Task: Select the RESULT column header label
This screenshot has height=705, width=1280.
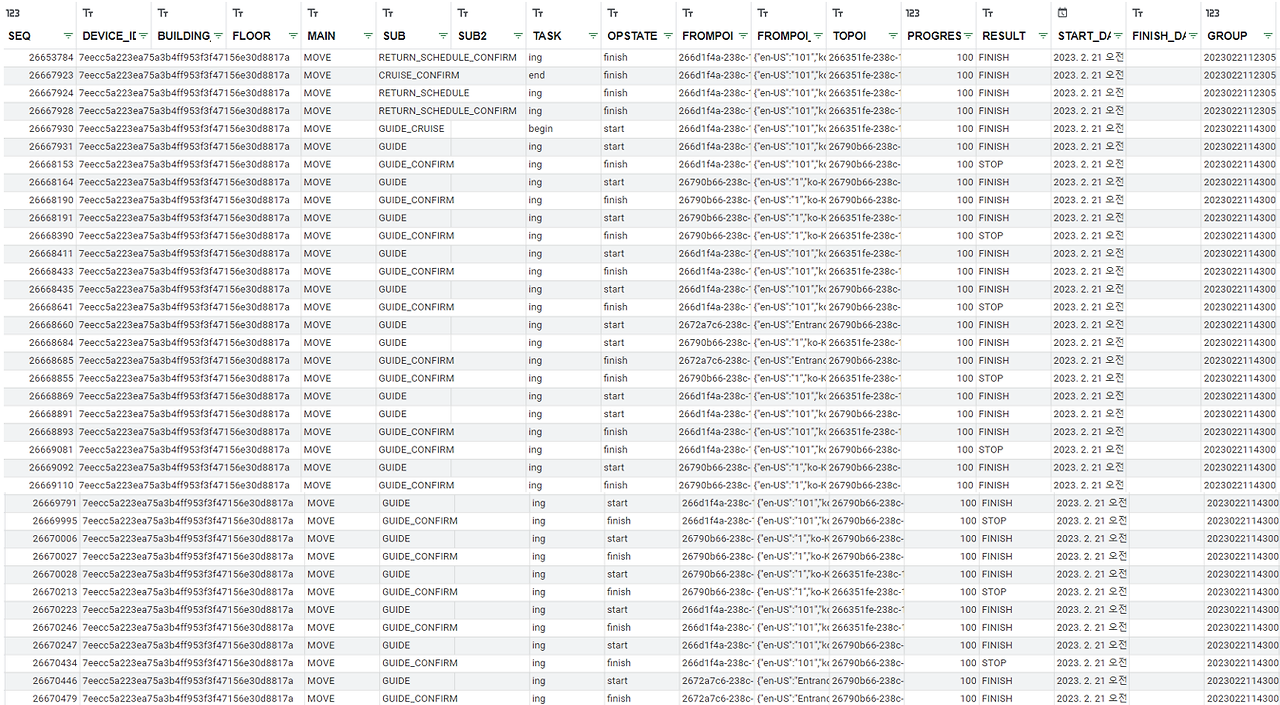Action: click(1004, 36)
